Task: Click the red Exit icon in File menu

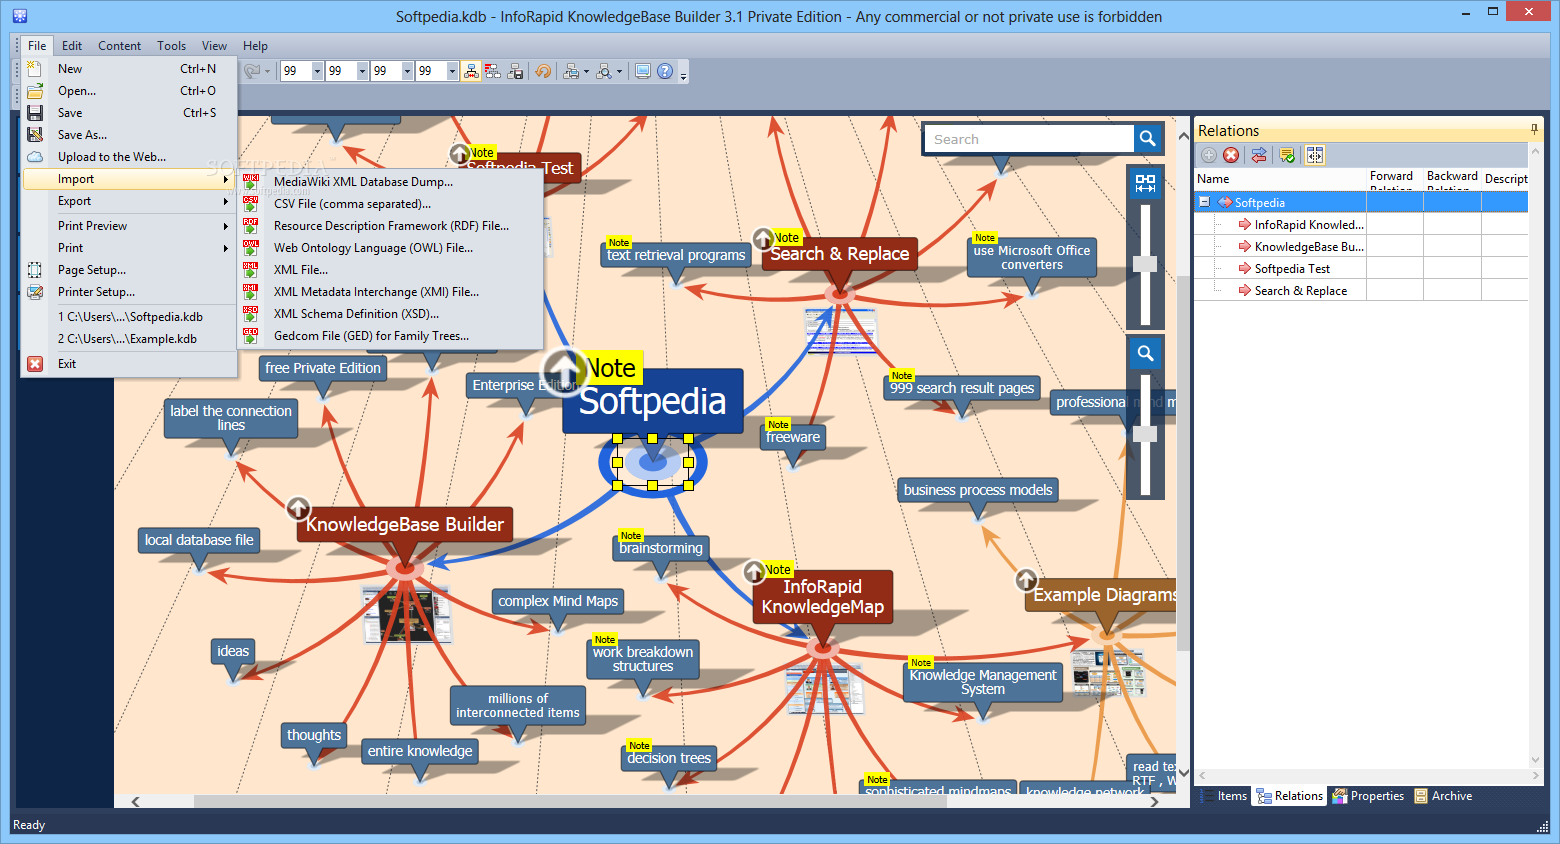Action: [35, 364]
